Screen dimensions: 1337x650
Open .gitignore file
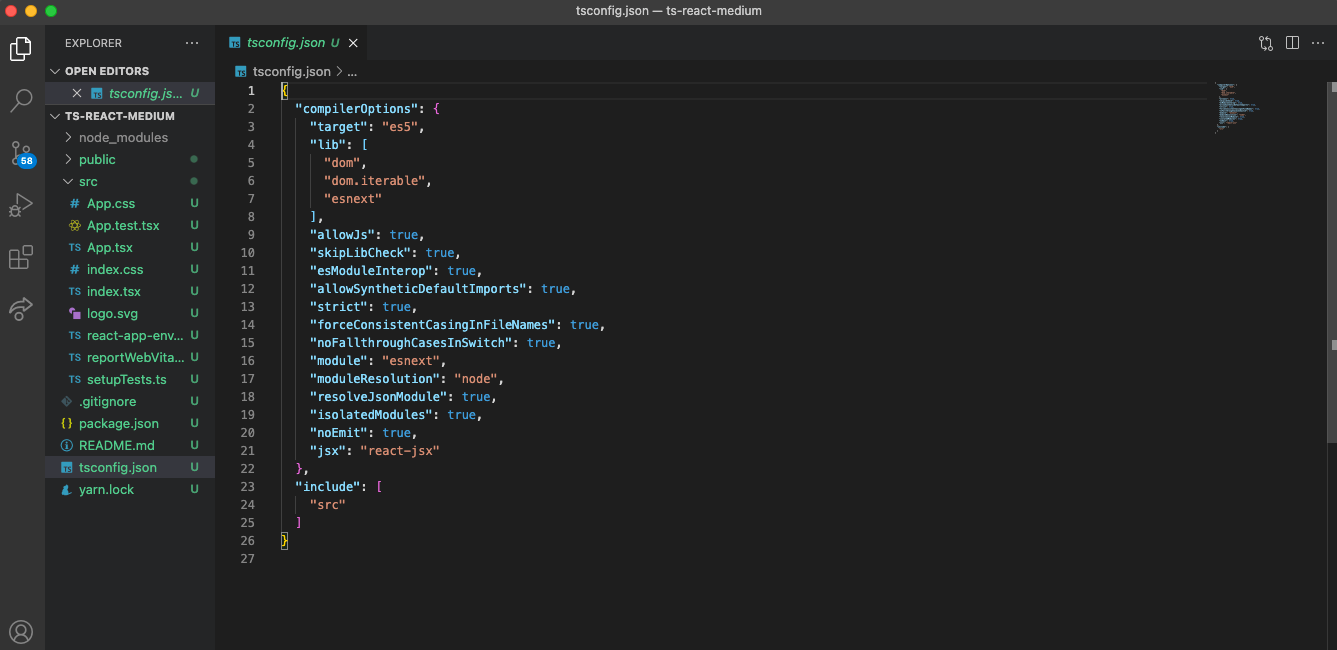130,401
